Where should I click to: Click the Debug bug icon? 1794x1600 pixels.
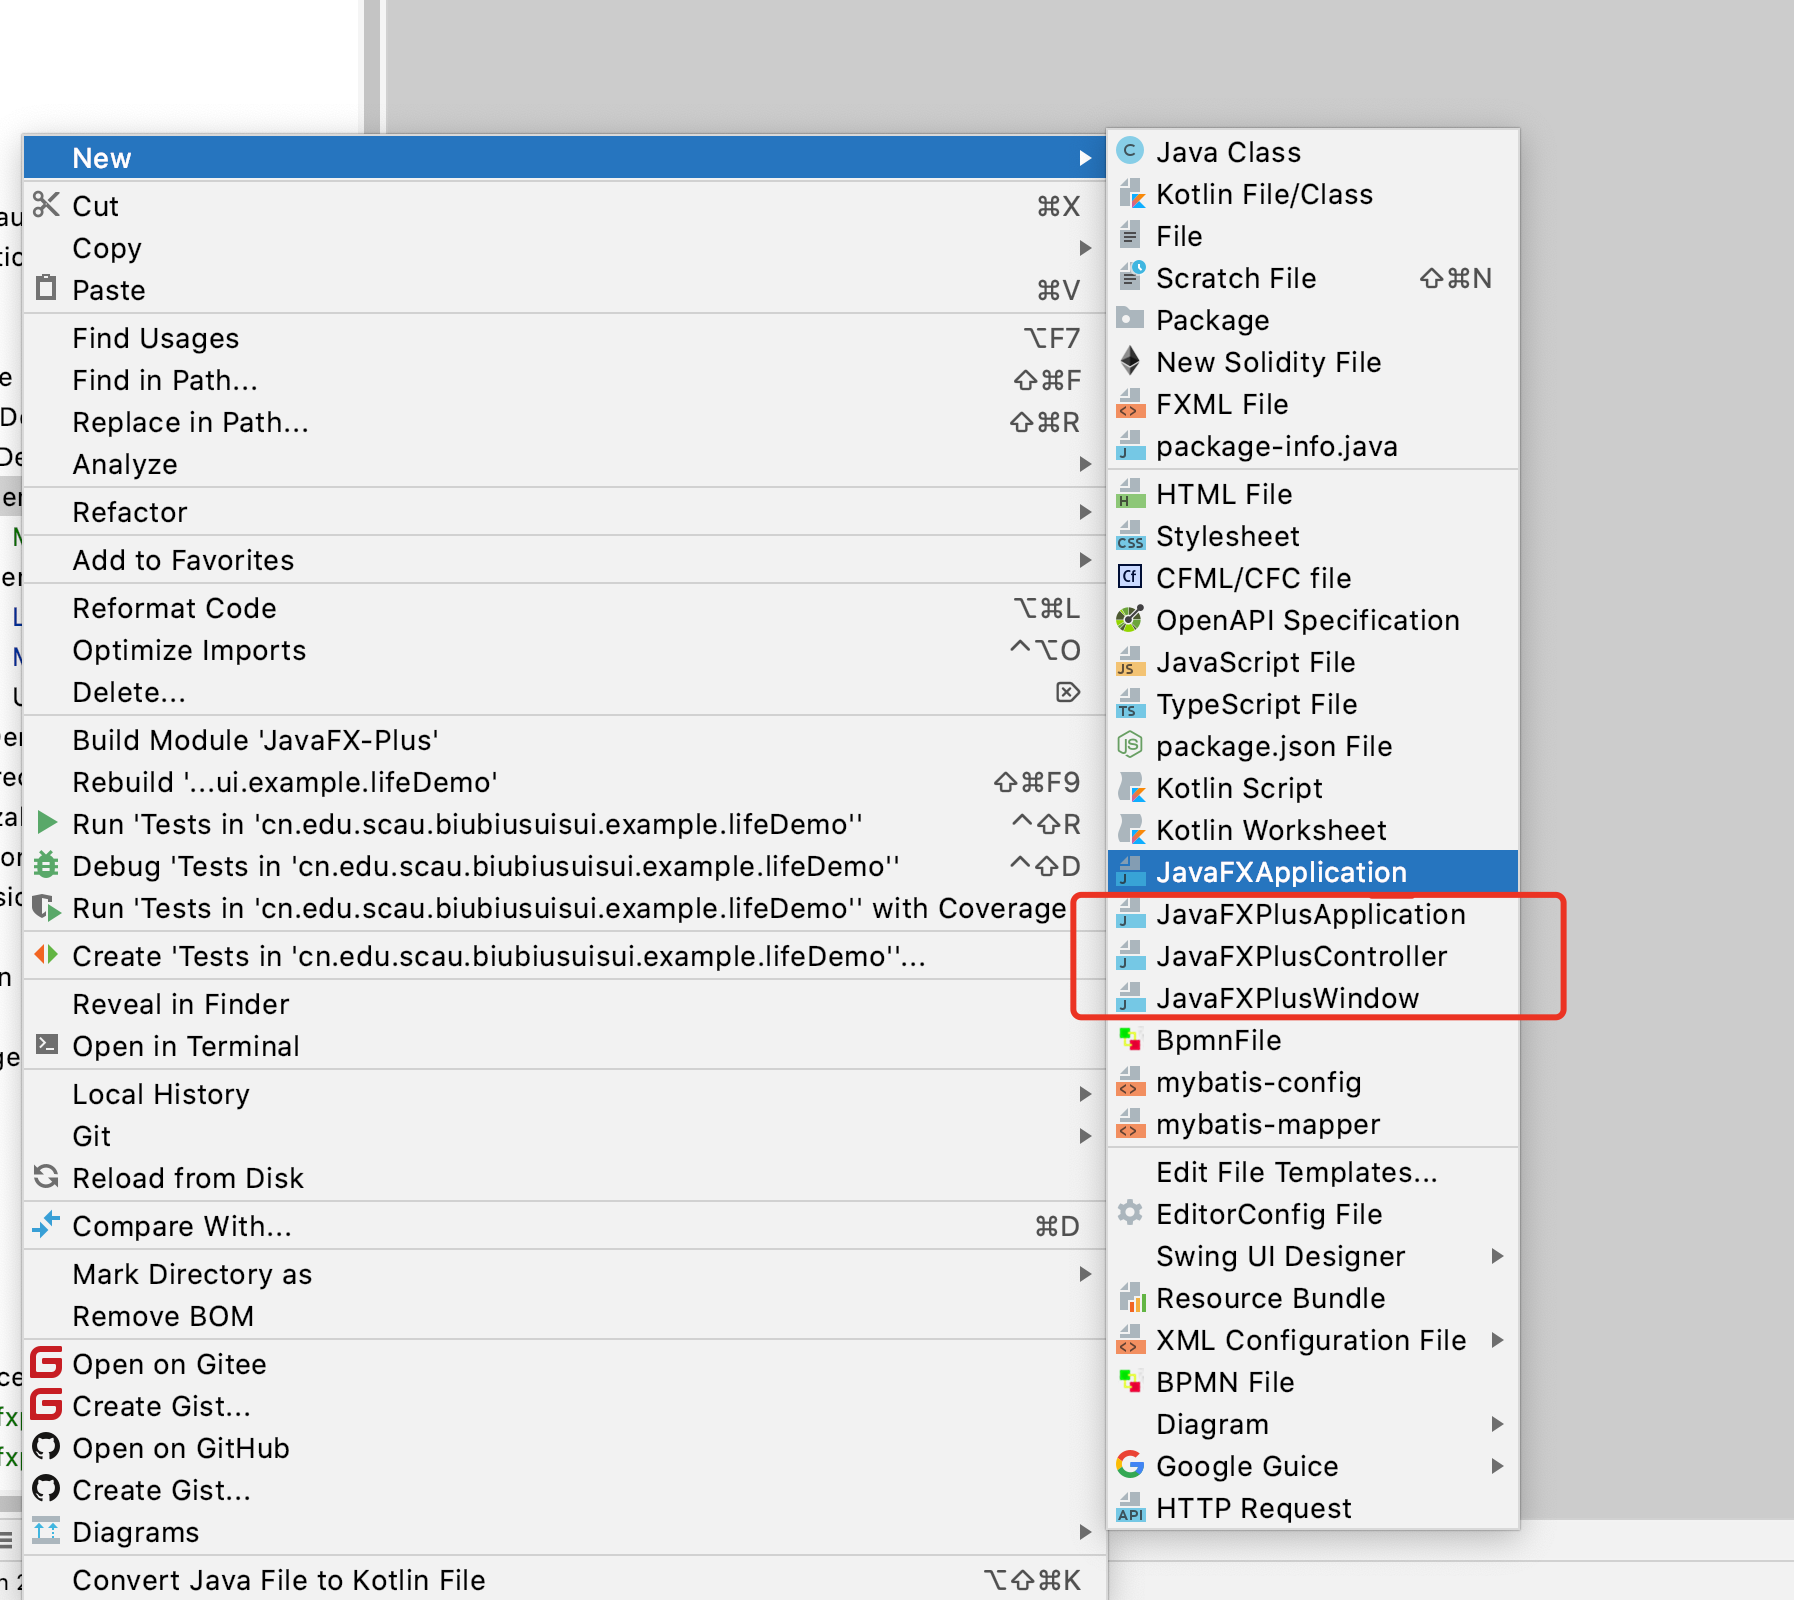pos(46,866)
